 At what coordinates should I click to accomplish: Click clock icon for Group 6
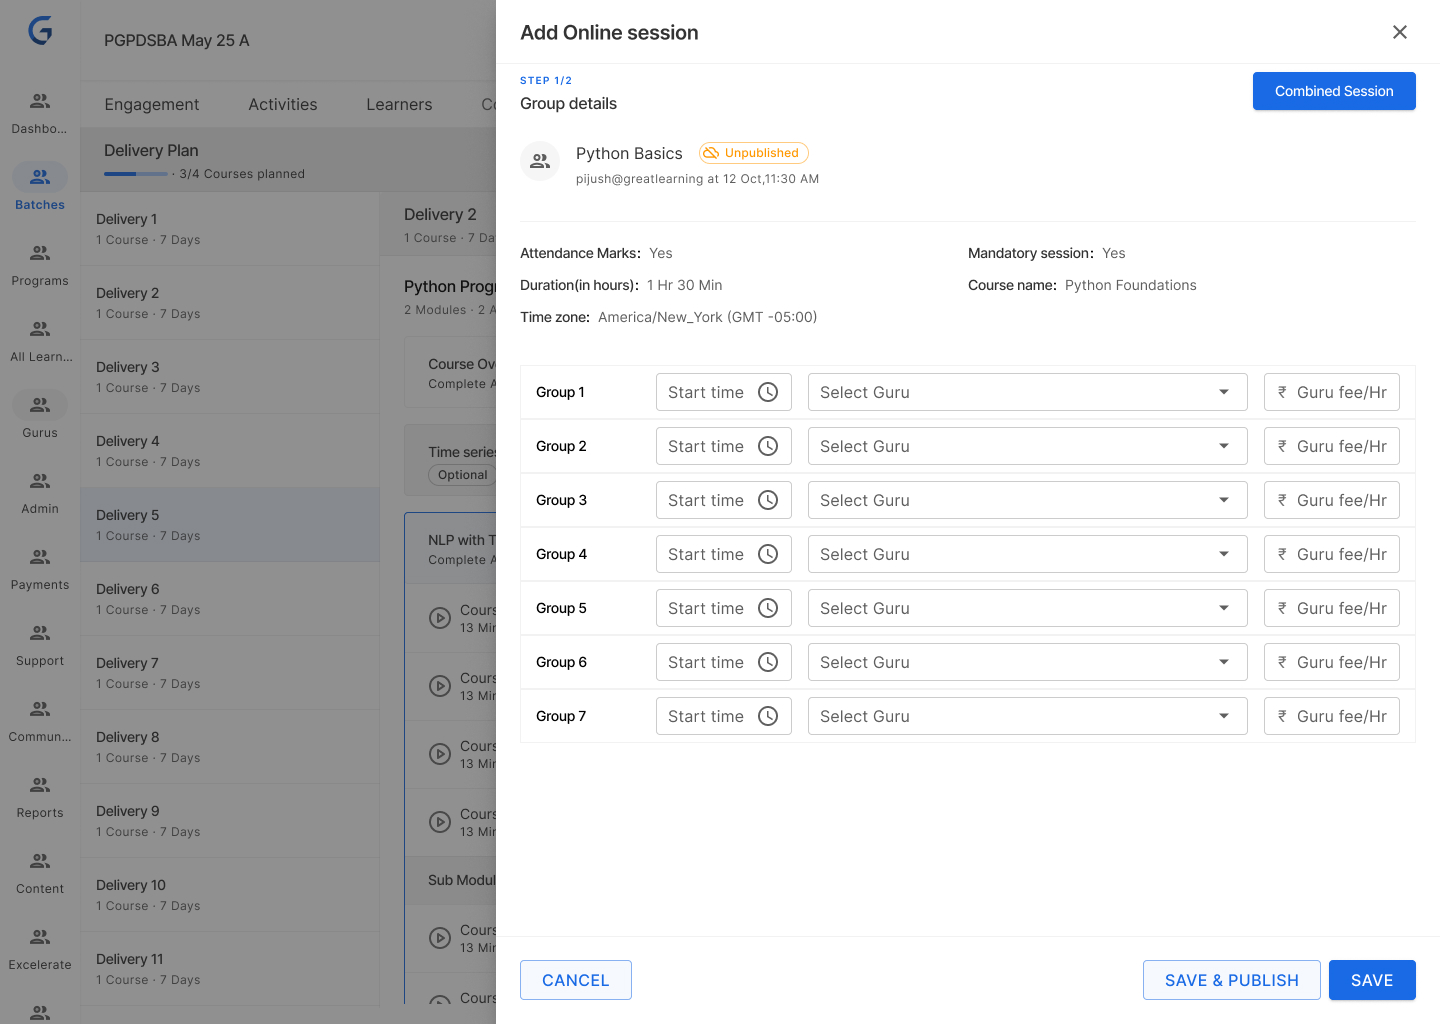[x=768, y=662]
